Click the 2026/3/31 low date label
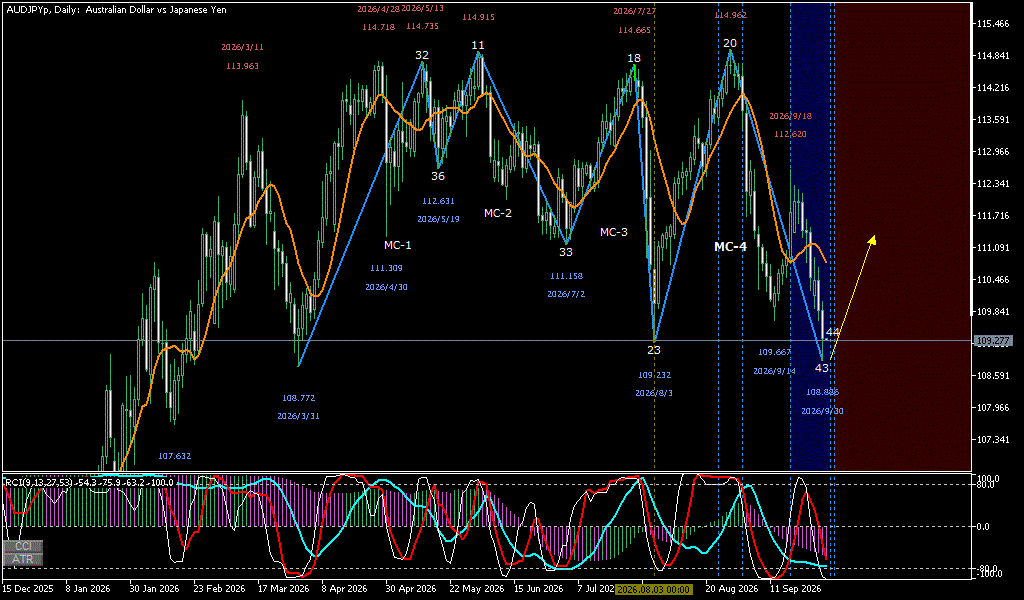 pos(298,417)
